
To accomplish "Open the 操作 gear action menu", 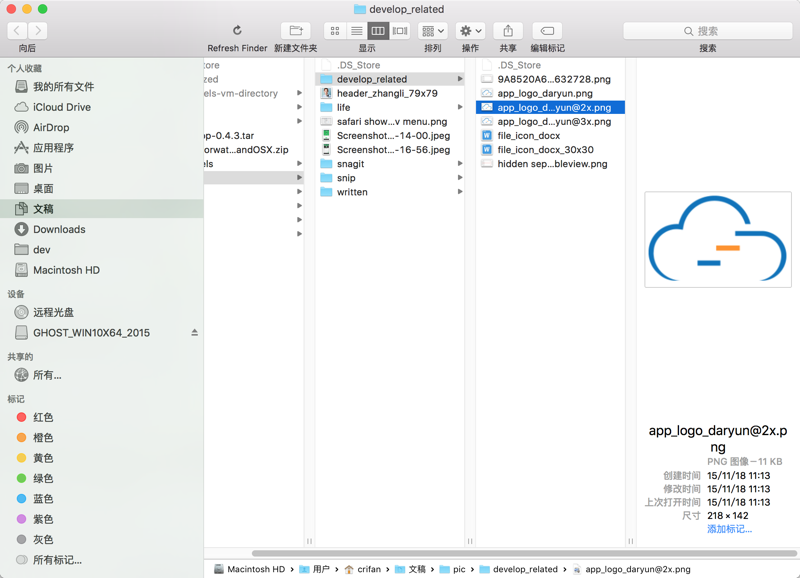I will click(x=470, y=31).
